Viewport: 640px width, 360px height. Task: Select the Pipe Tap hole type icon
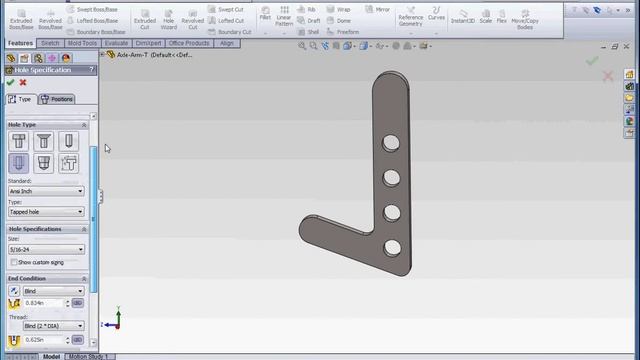[44, 163]
